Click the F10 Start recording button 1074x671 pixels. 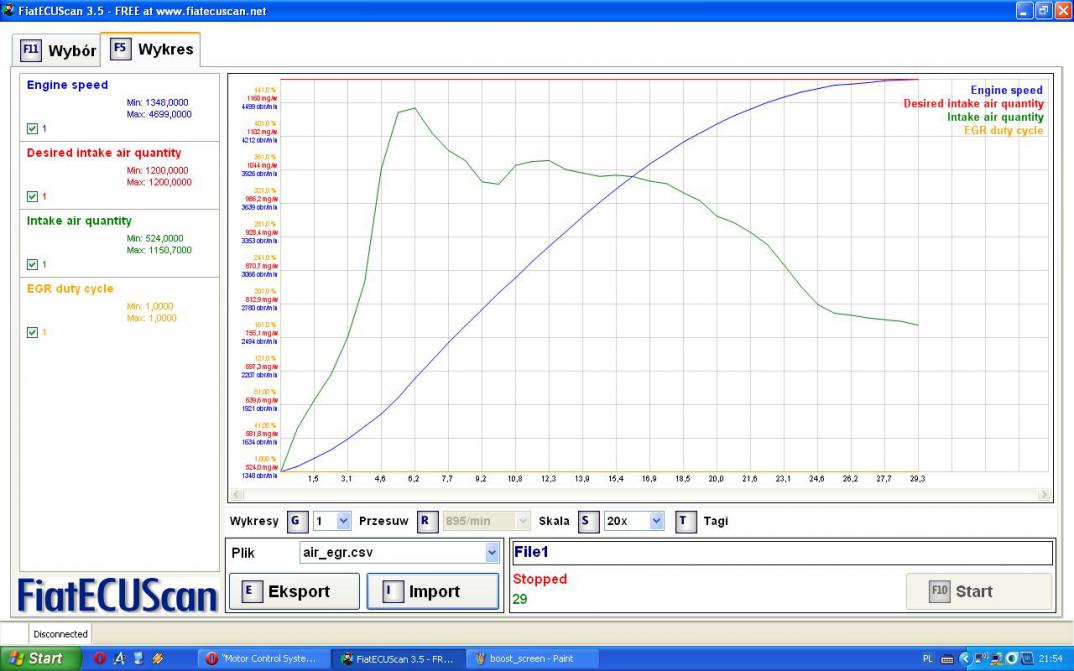click(x=979, y=591)
